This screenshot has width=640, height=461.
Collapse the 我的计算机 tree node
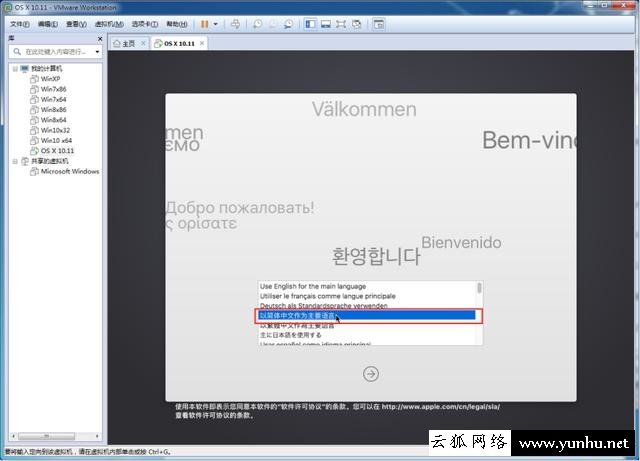[15, 69]
